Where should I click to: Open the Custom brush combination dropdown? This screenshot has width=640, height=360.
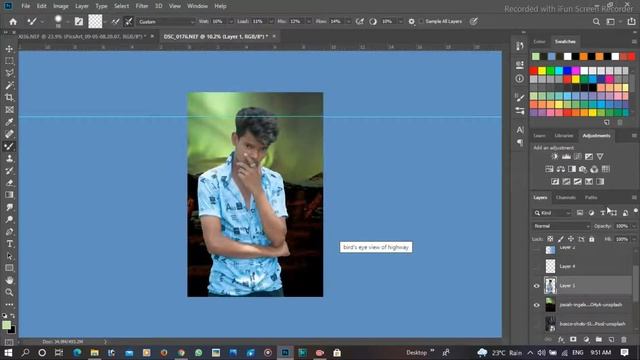coord(166,22)
